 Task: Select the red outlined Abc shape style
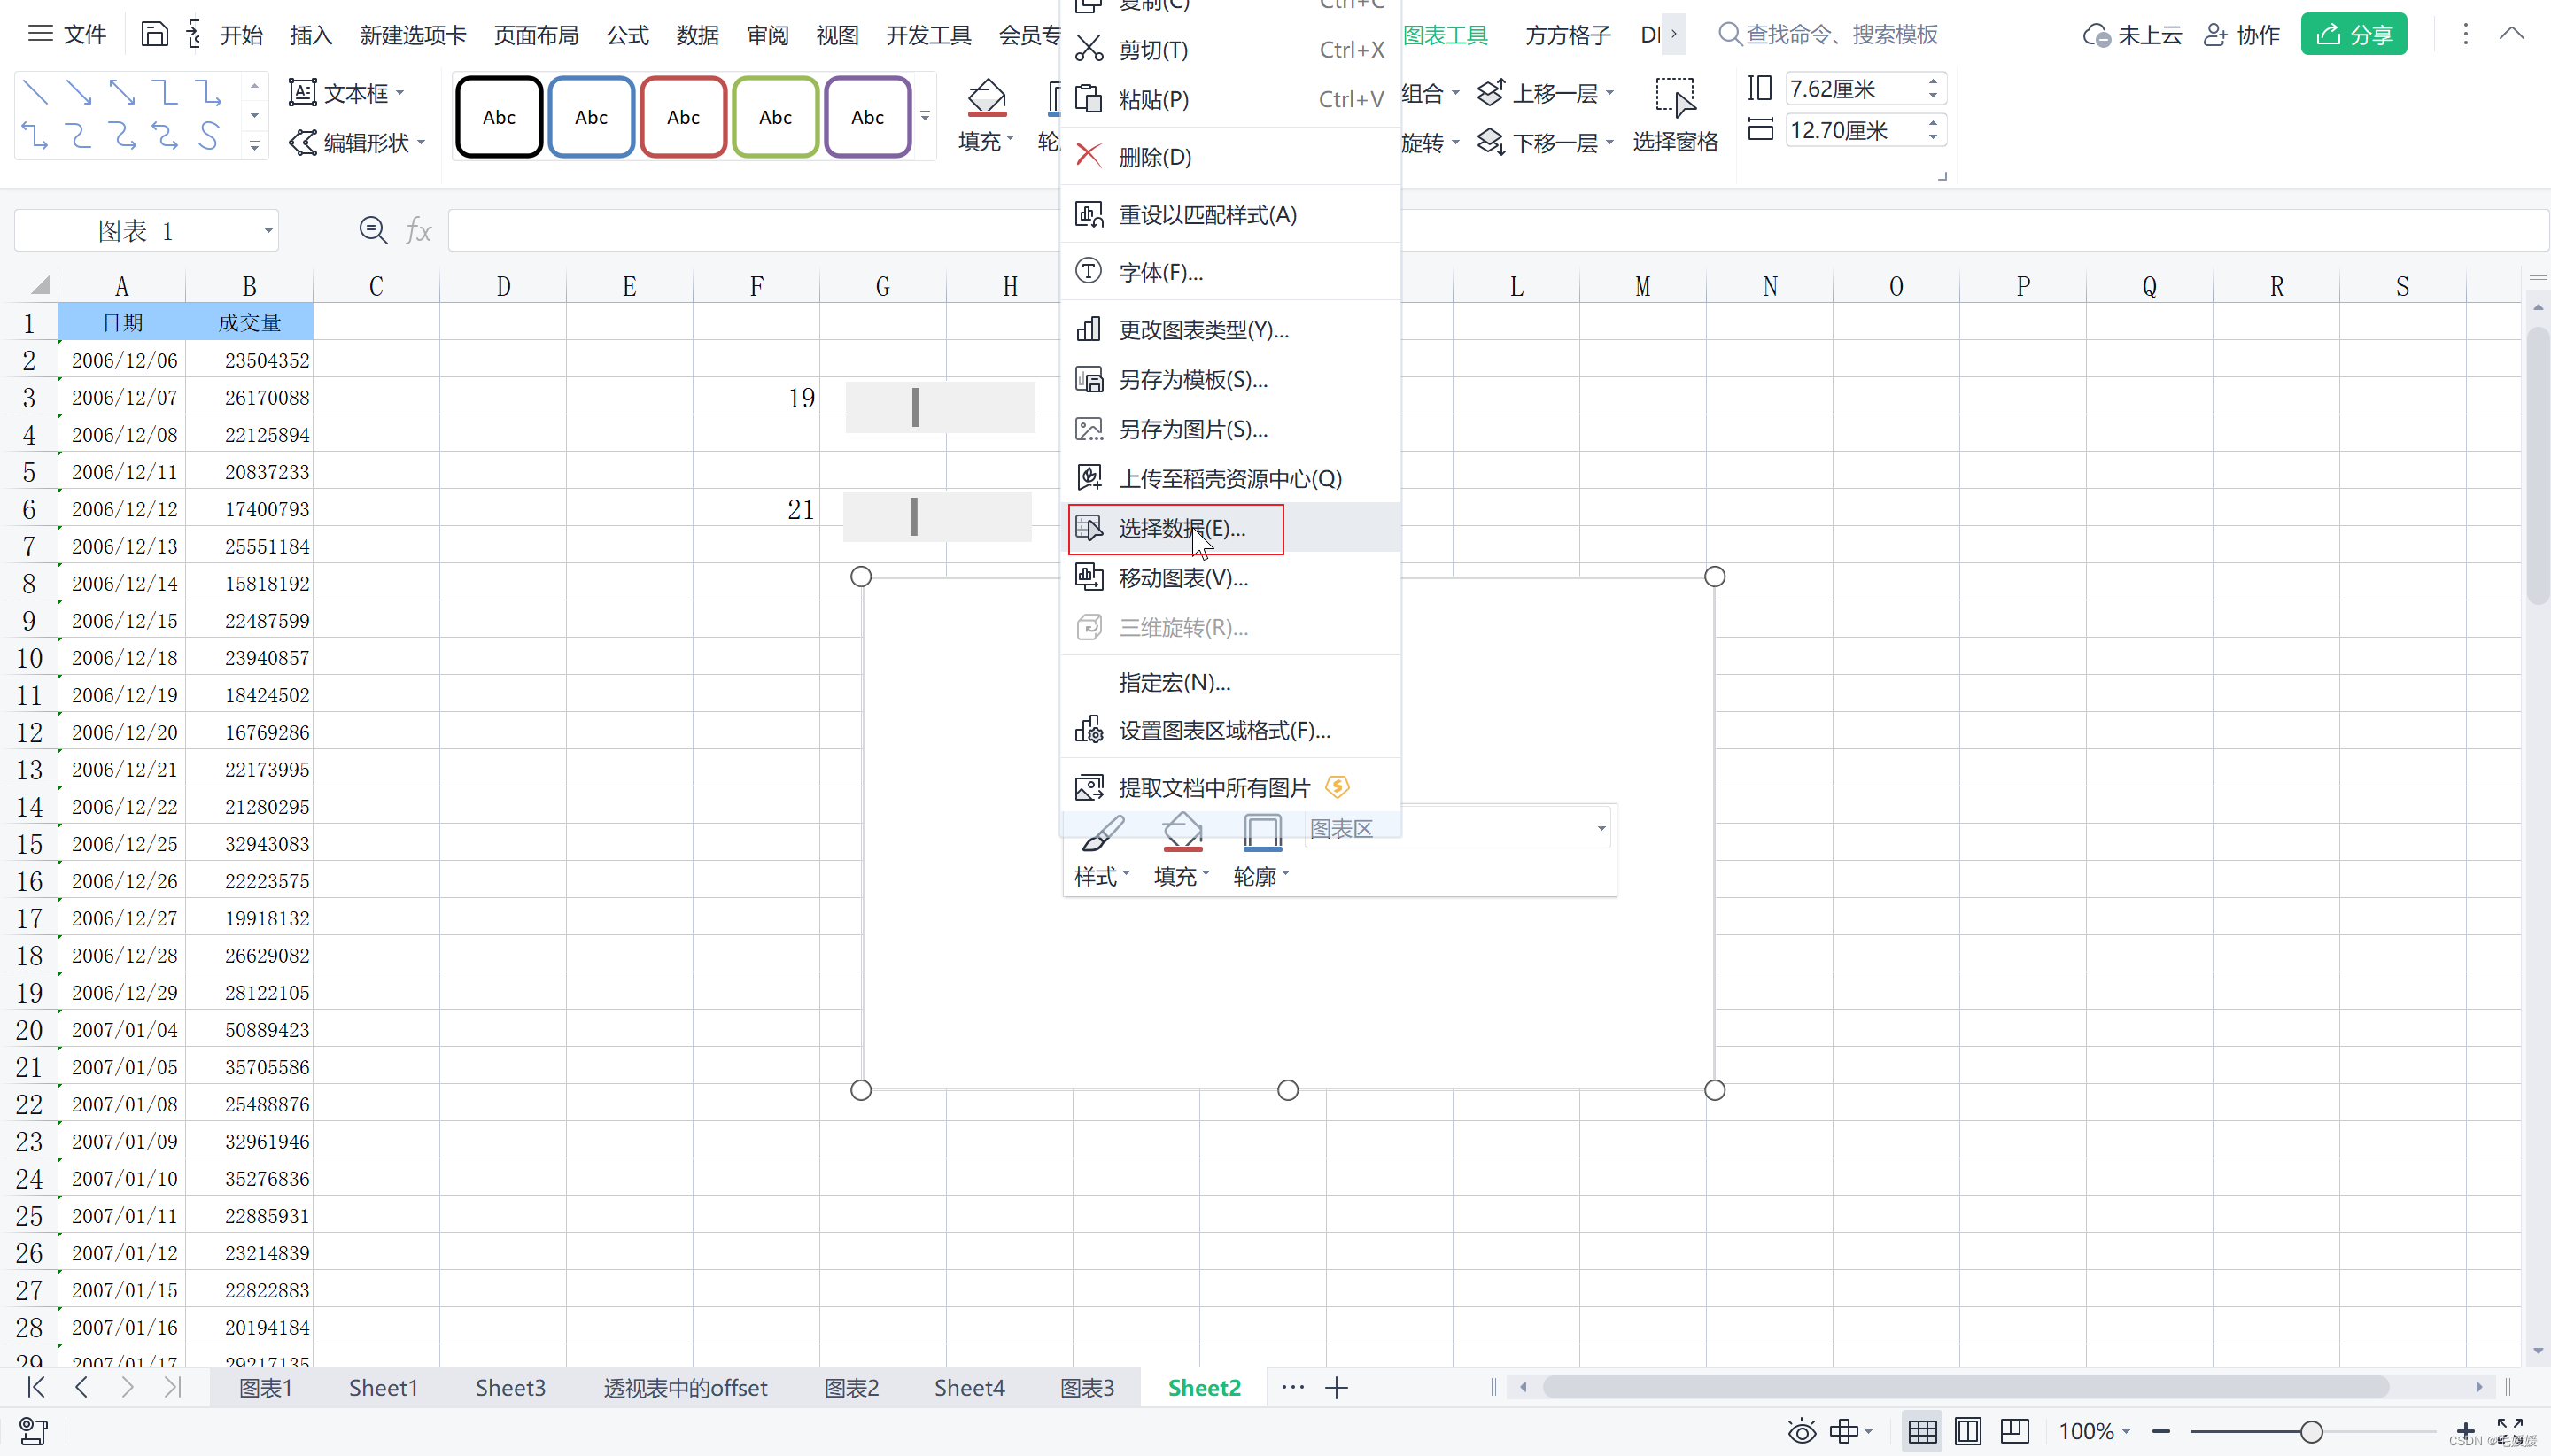[683, 117]
